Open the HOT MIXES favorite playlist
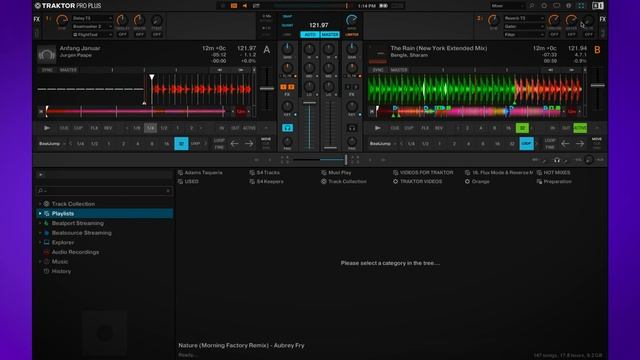640x360 pixels. (553, 173)
